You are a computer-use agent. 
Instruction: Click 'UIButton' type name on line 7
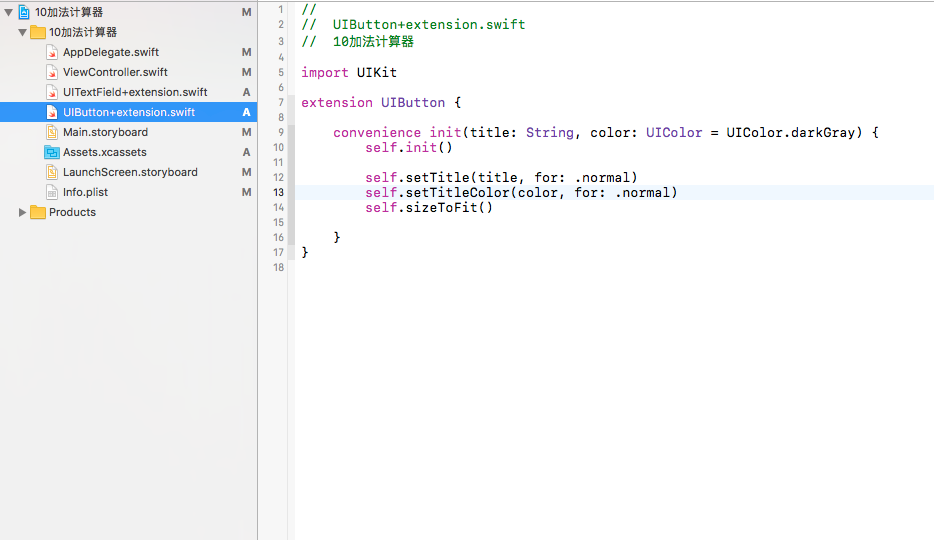tap(413, 102)
